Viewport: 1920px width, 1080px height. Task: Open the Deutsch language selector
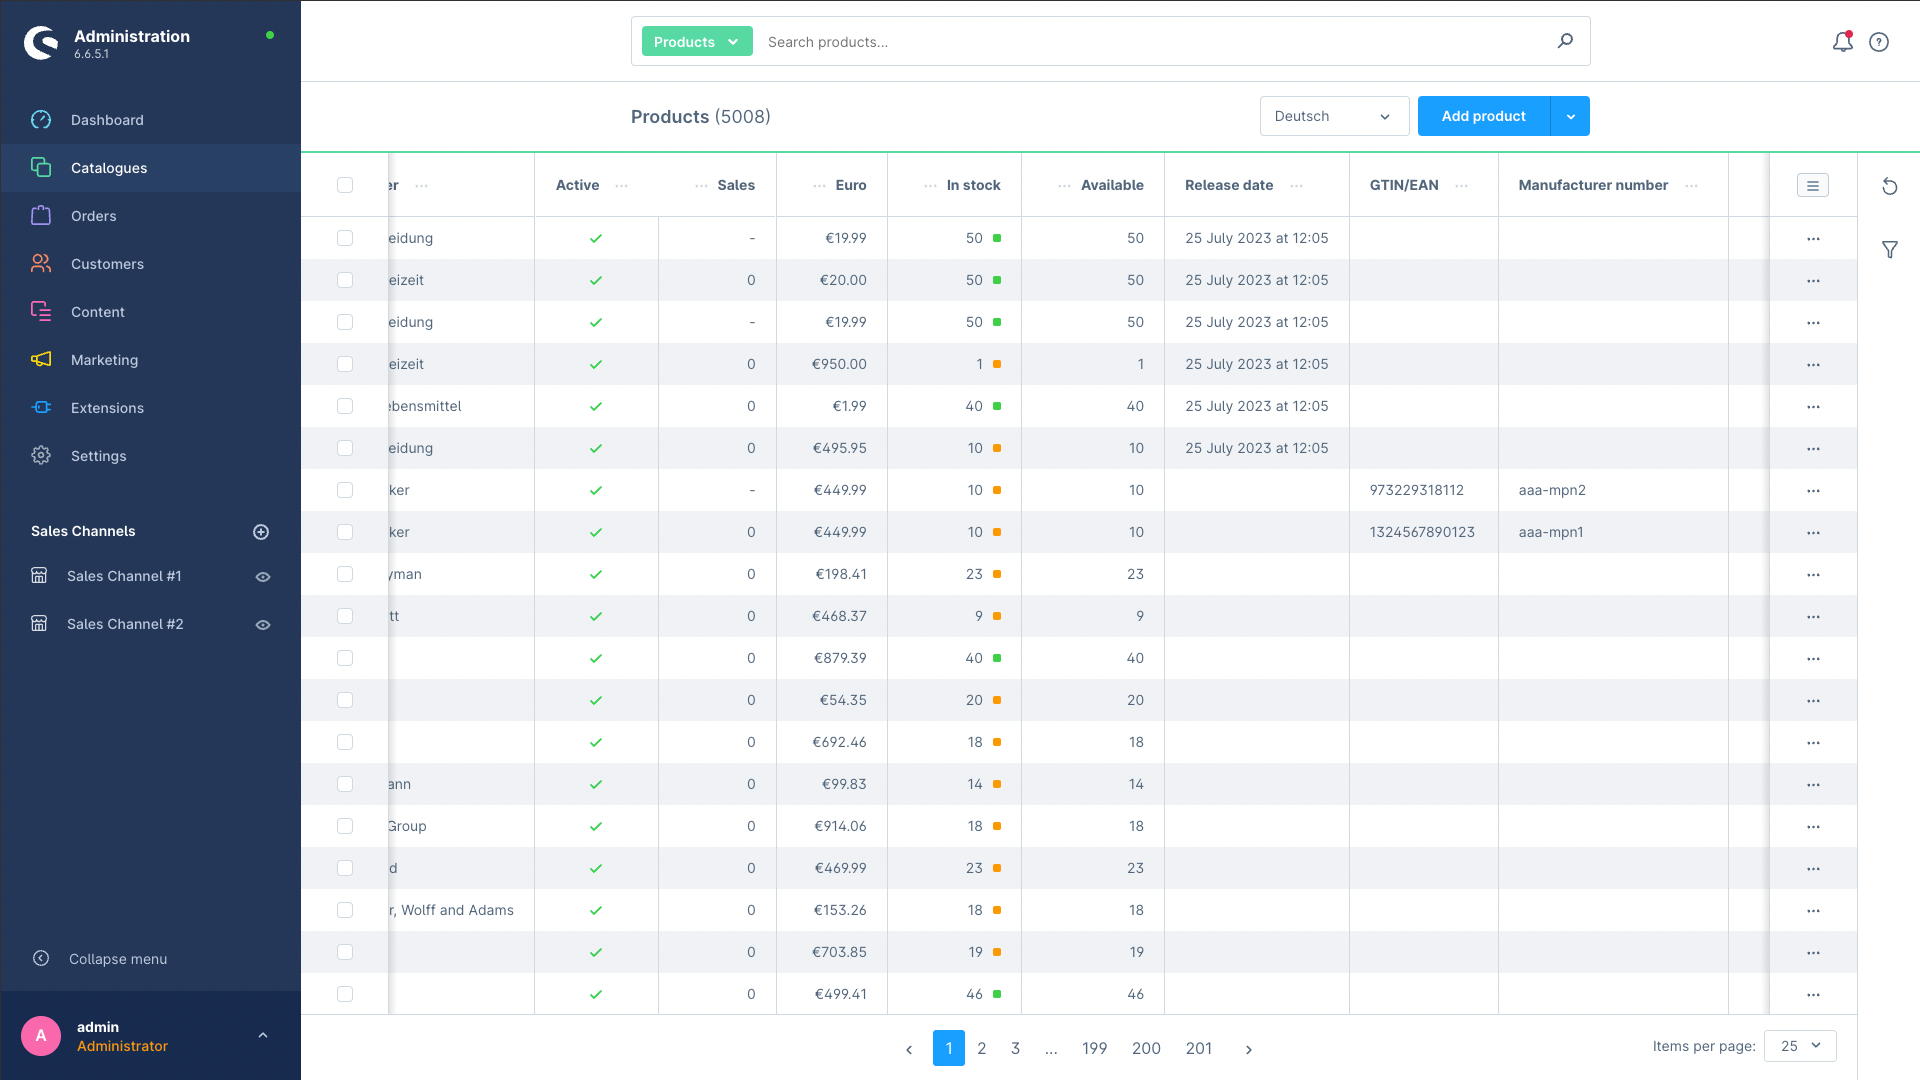[1334, 116]
